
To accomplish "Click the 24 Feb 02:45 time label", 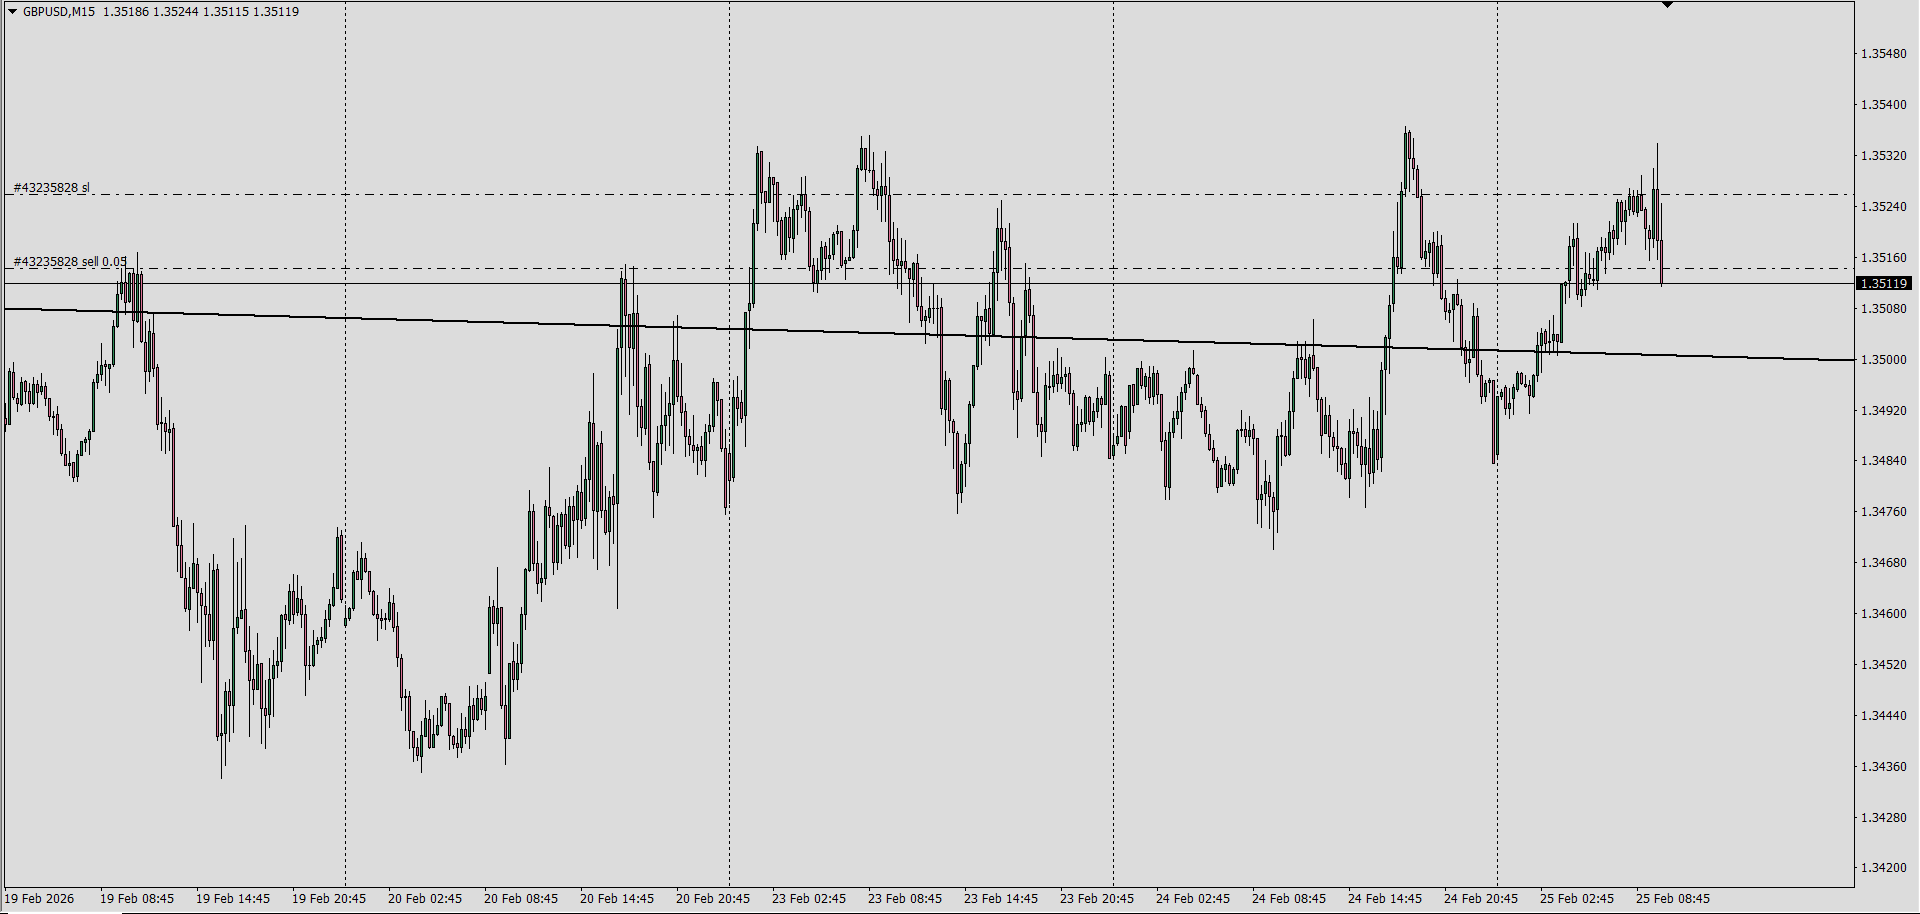I will point(1193,899).
